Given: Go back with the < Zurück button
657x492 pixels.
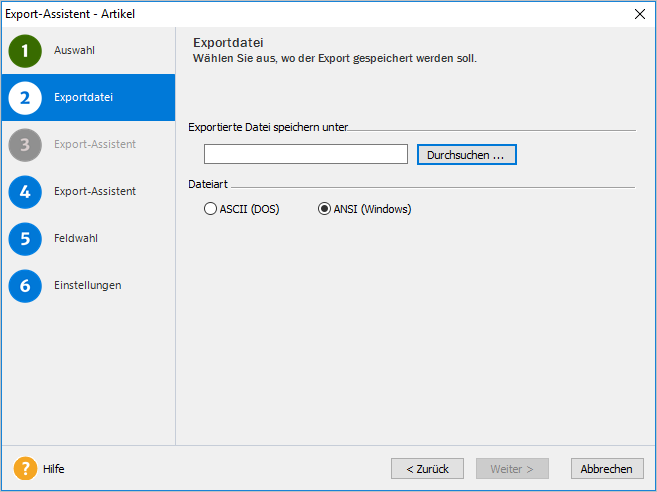Looking at the screenshot, I should tap(427, 469).
